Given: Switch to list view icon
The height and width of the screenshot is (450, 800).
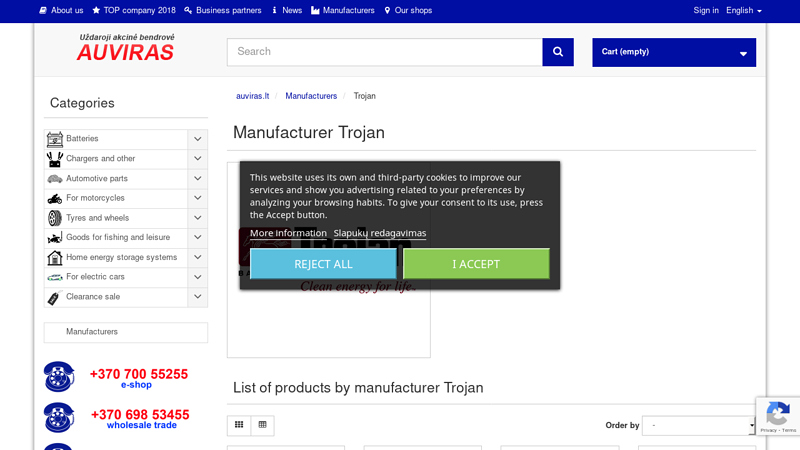Looking at the screenshot, I should pos(262,425).
